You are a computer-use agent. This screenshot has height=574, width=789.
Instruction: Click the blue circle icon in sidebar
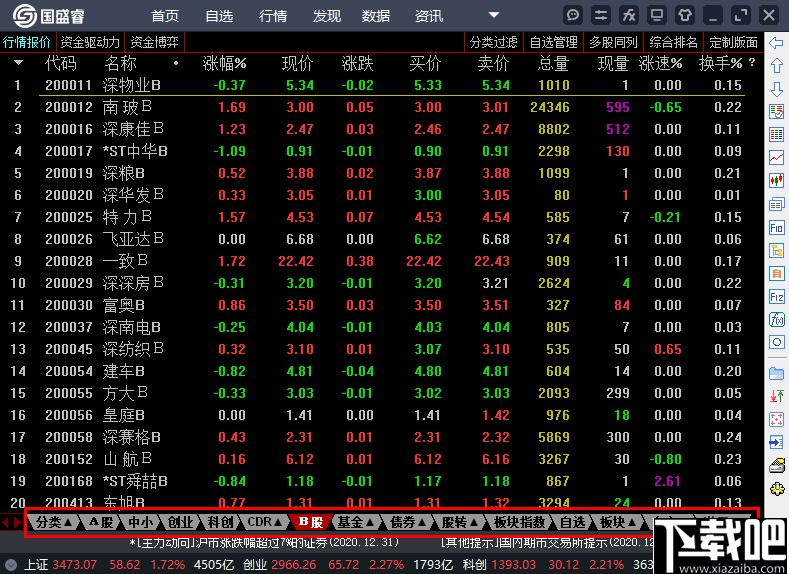coord(776,342)
